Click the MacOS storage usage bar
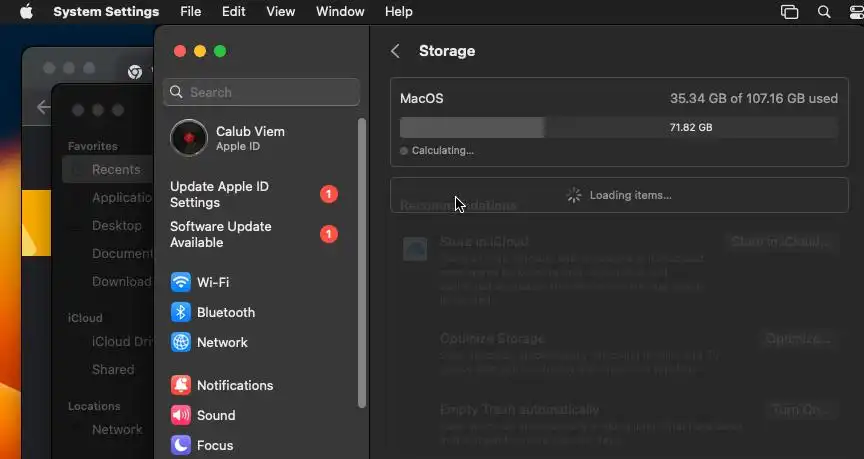Screen dimensions: 864x459 618,128
